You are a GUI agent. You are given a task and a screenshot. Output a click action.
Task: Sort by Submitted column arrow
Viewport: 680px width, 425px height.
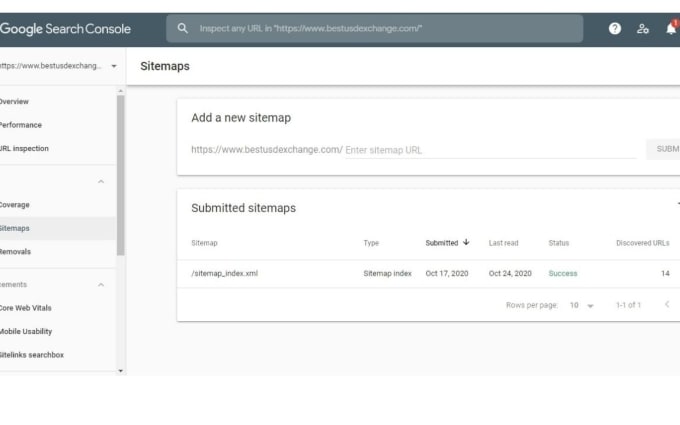tap(466, 242)
